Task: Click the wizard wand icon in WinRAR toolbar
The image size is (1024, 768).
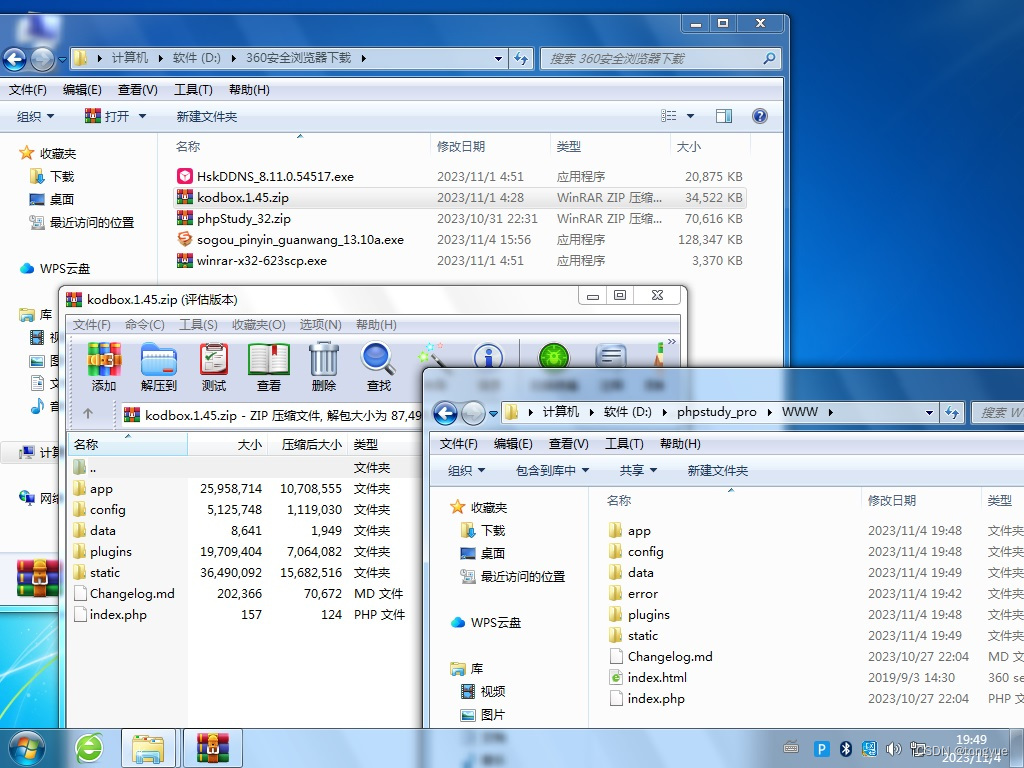Action: click(432, 357)
